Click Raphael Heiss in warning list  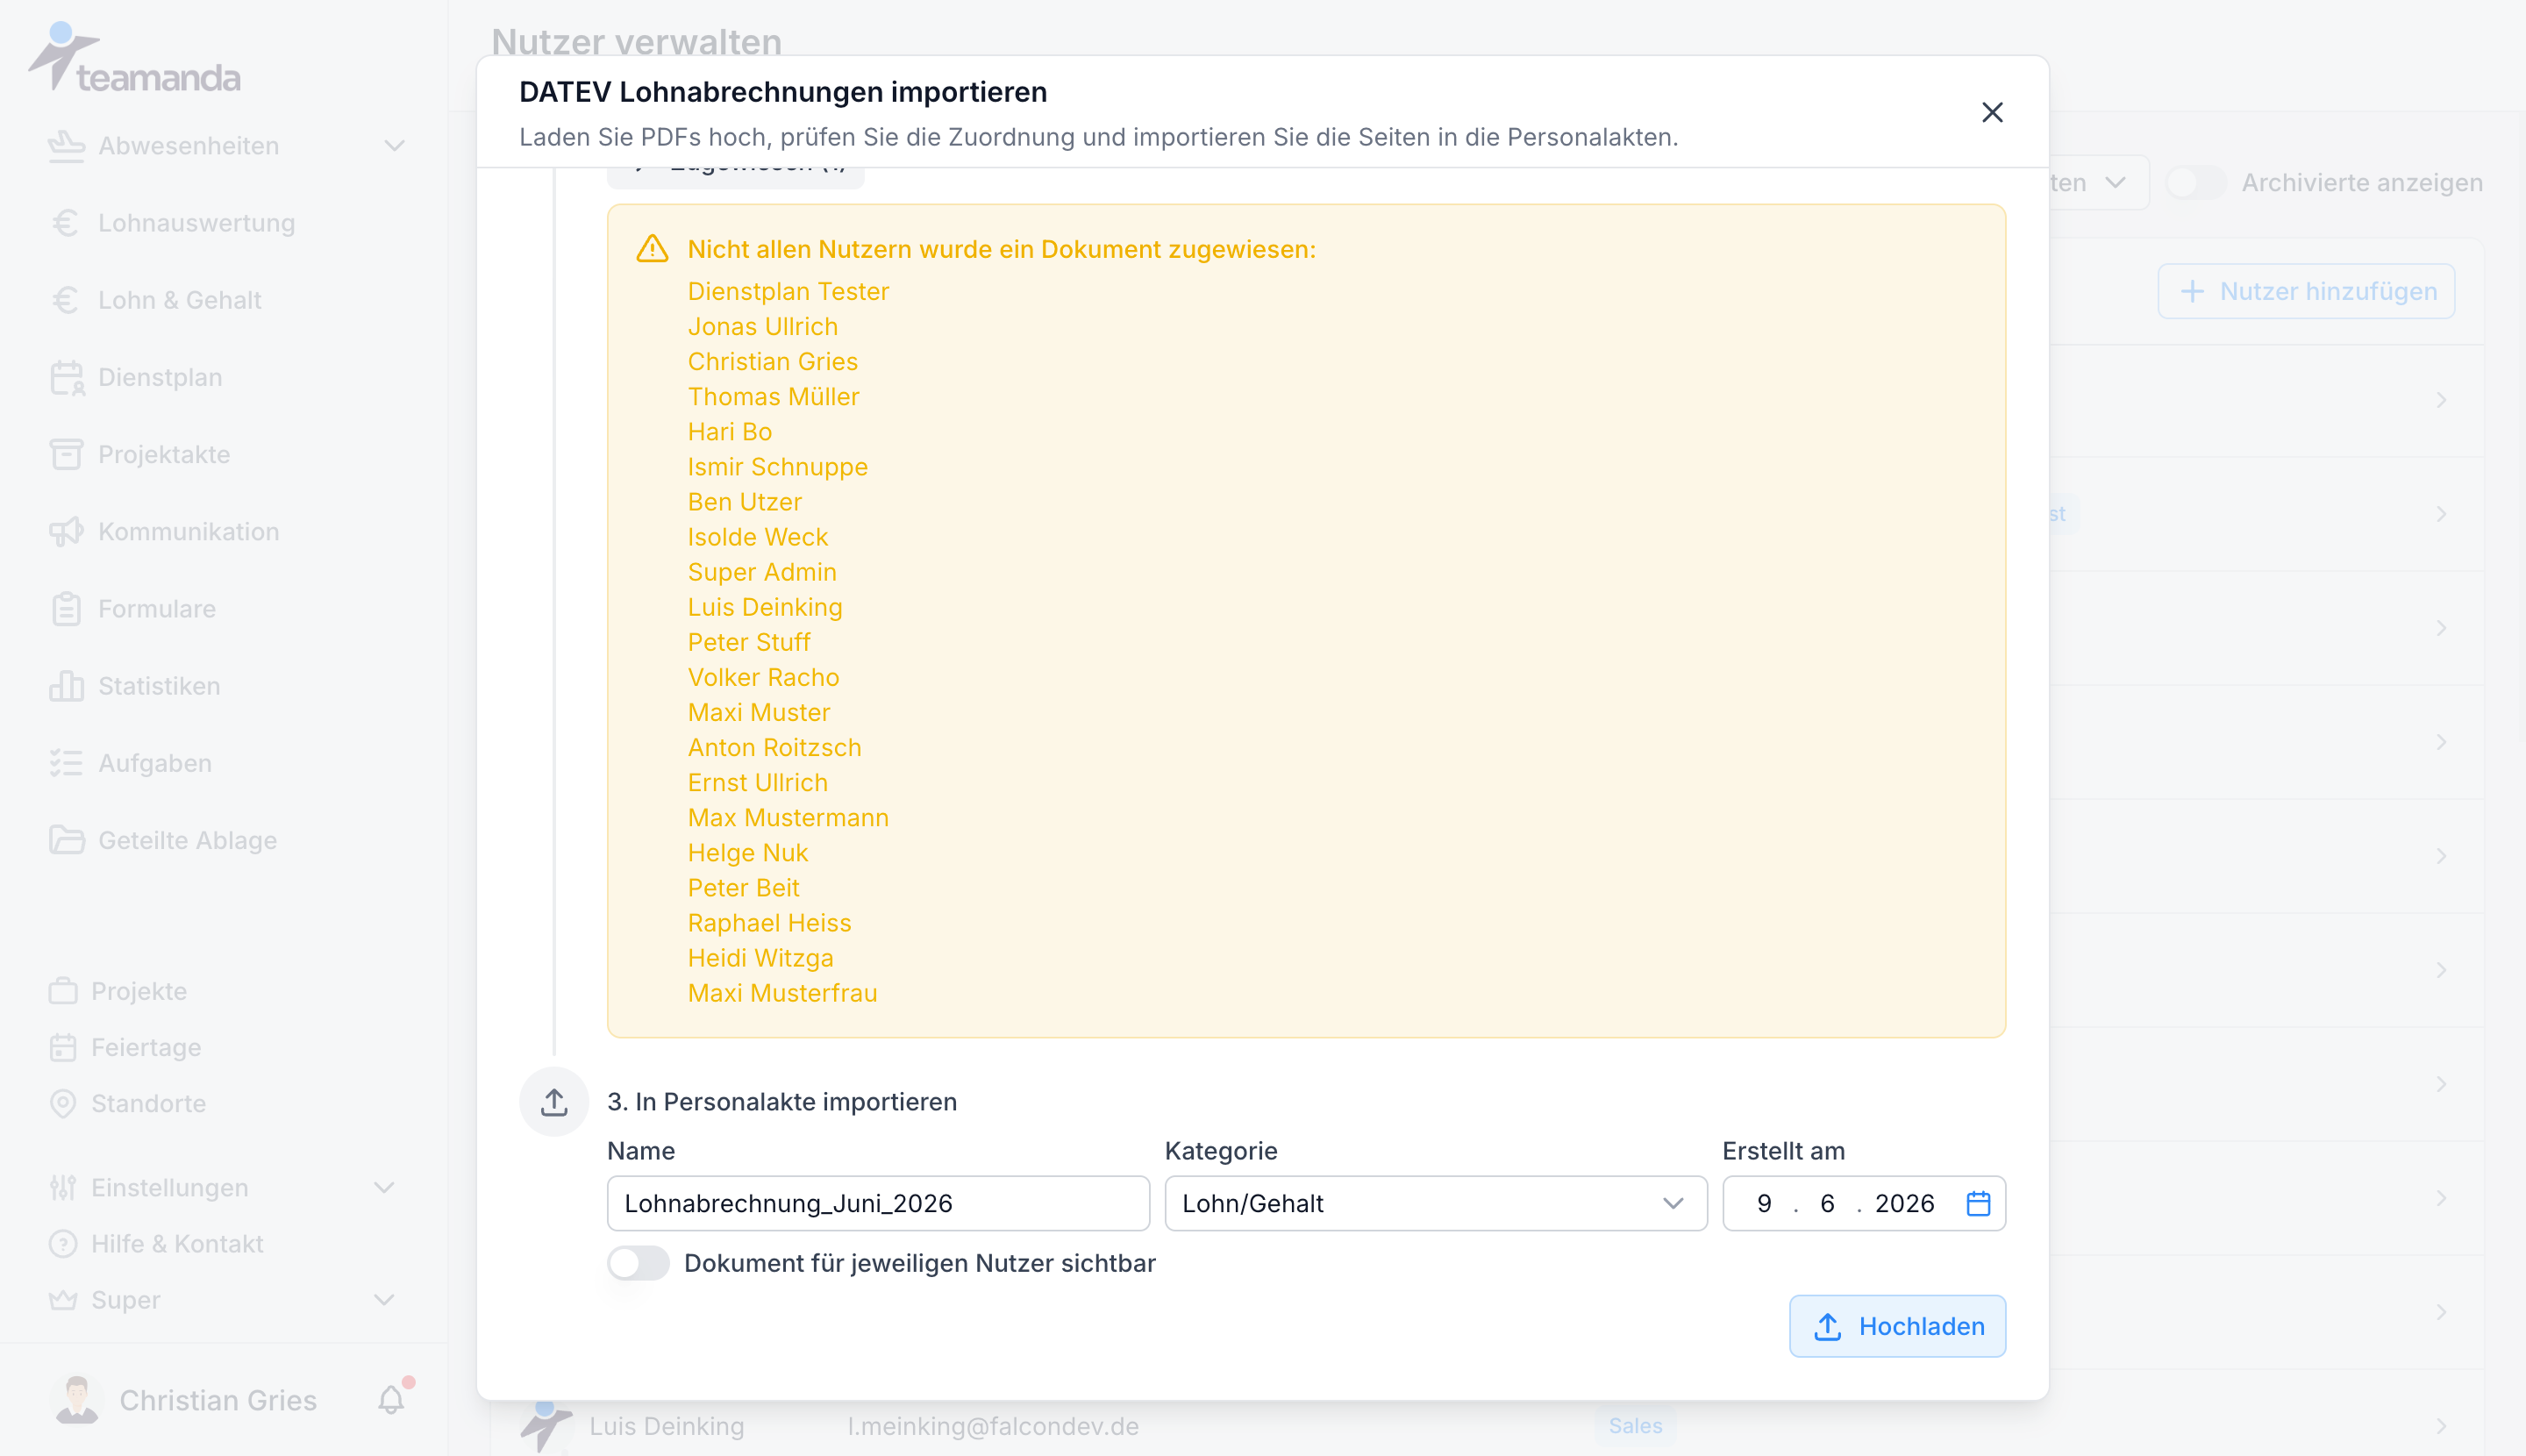point(769,923)
